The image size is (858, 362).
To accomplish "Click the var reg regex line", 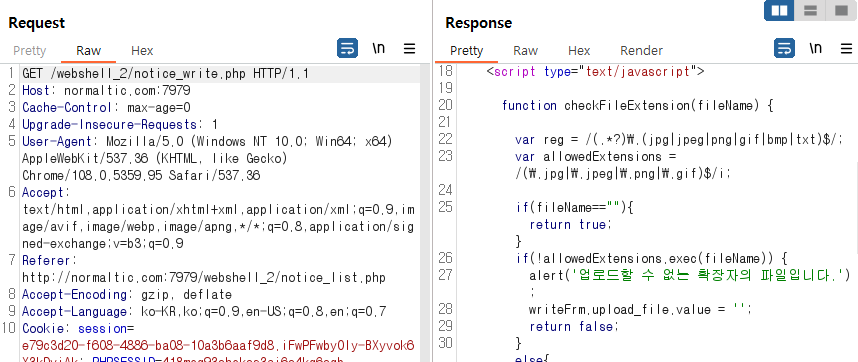I will pyautogui.click(x=679, y=139).
